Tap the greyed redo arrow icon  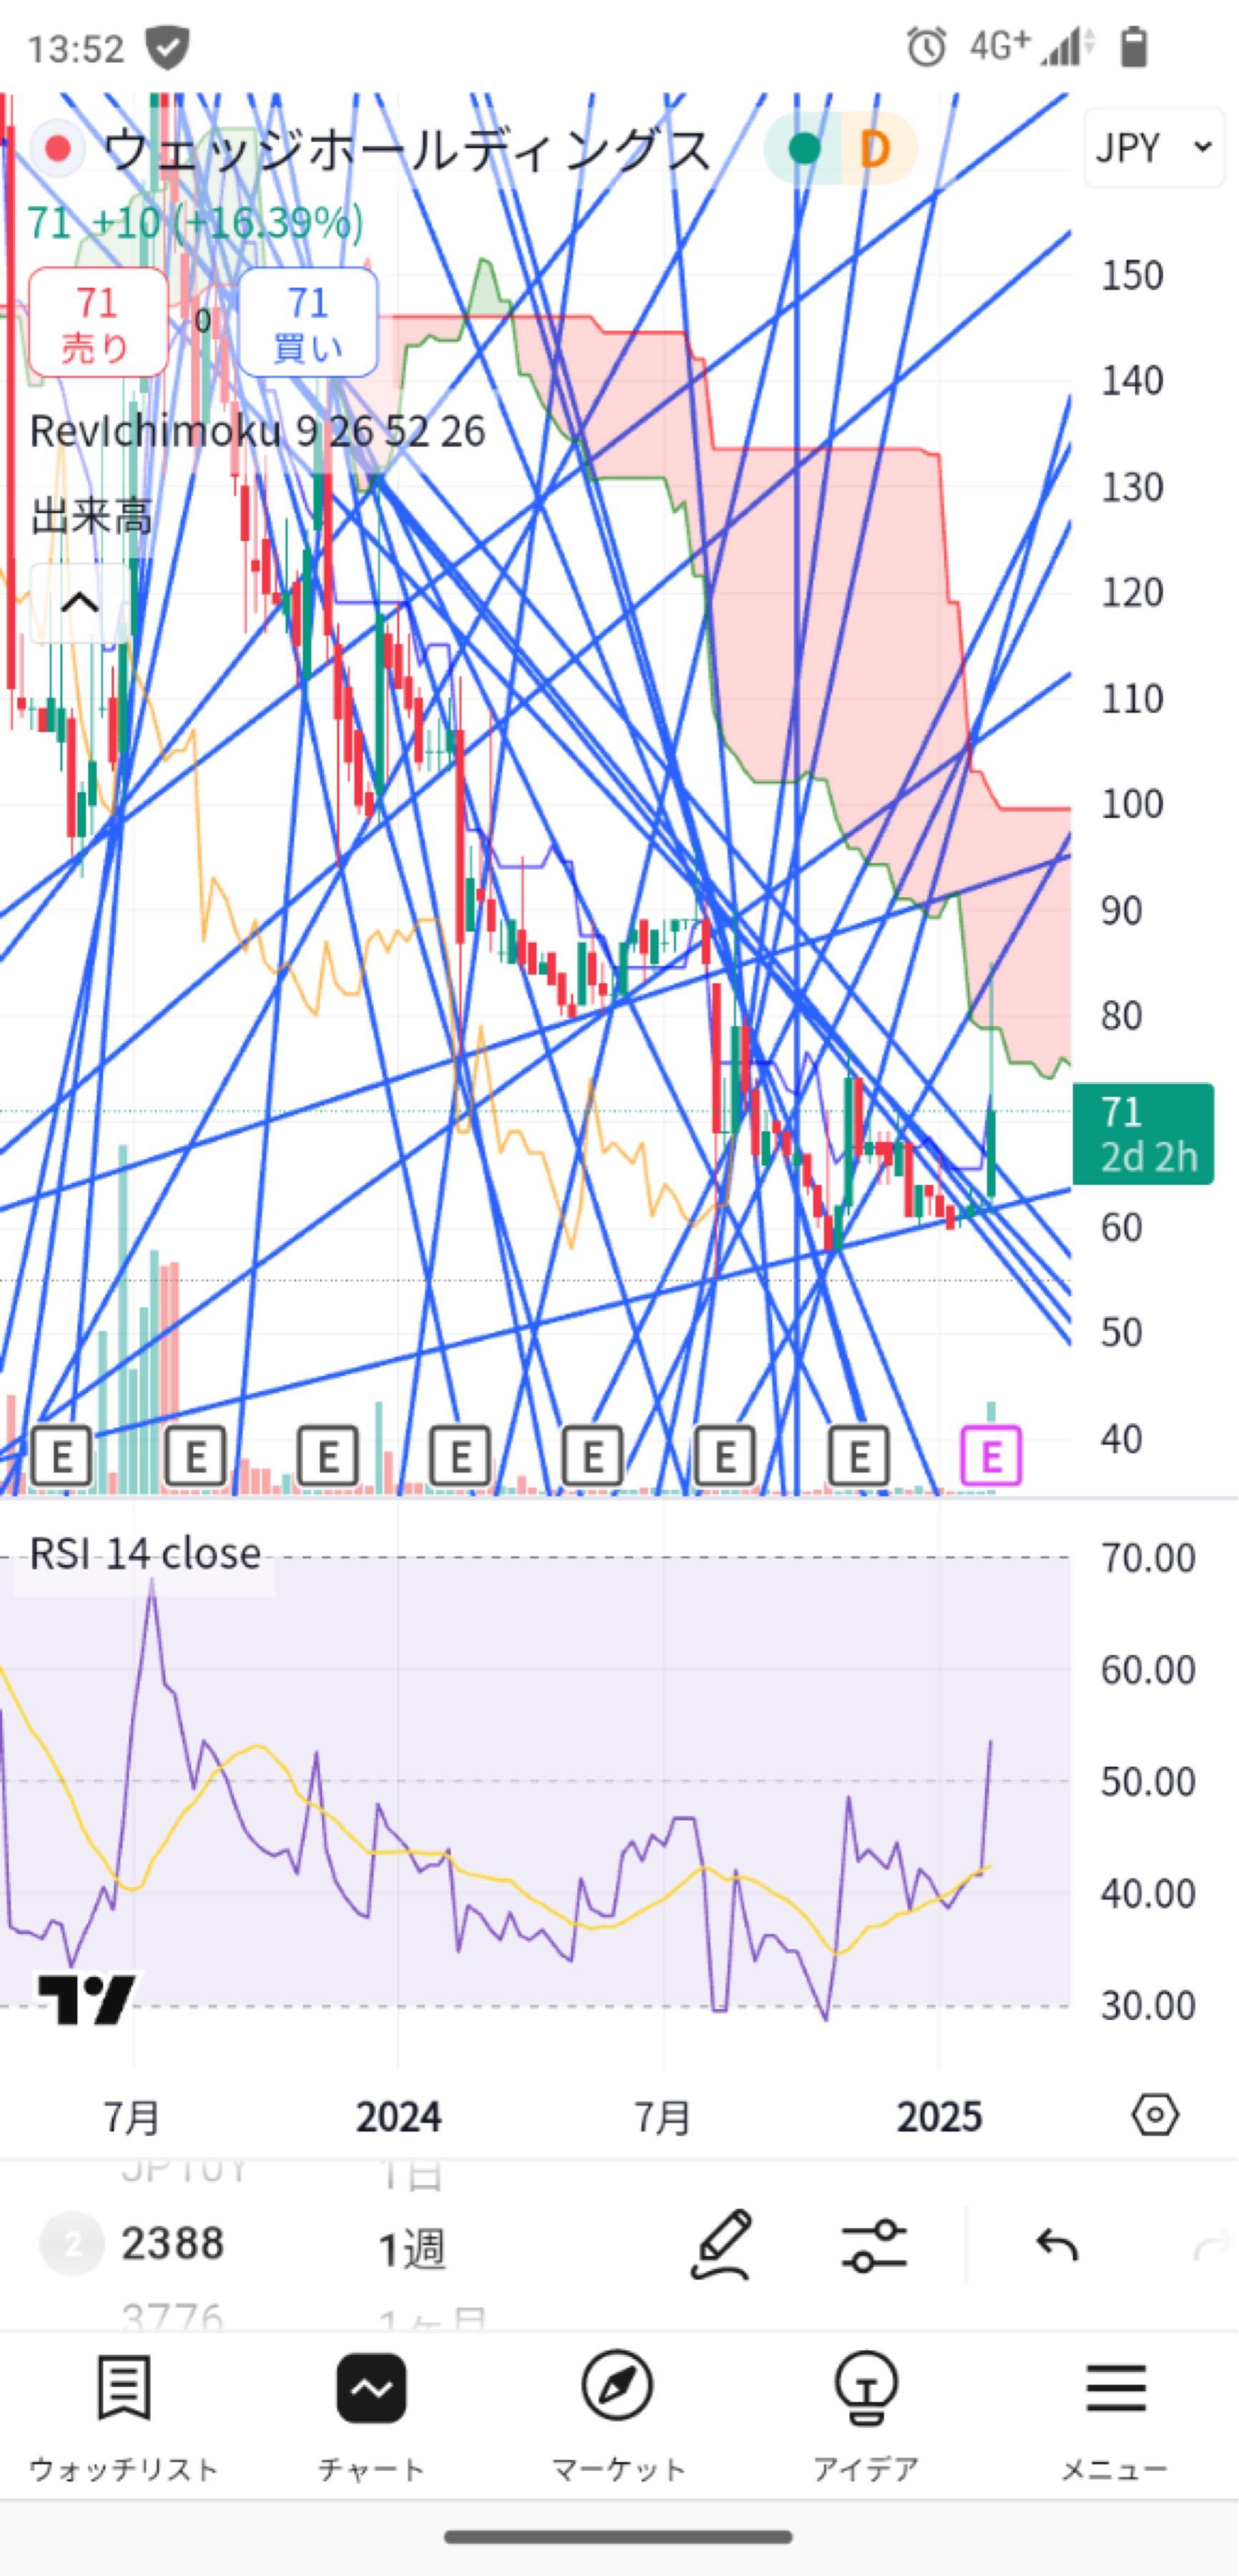tap(1213, 2248)
